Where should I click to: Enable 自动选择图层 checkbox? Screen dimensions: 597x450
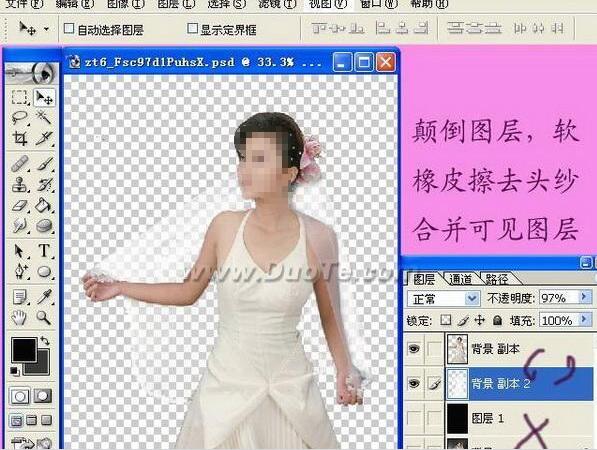[x=69, y=28]
